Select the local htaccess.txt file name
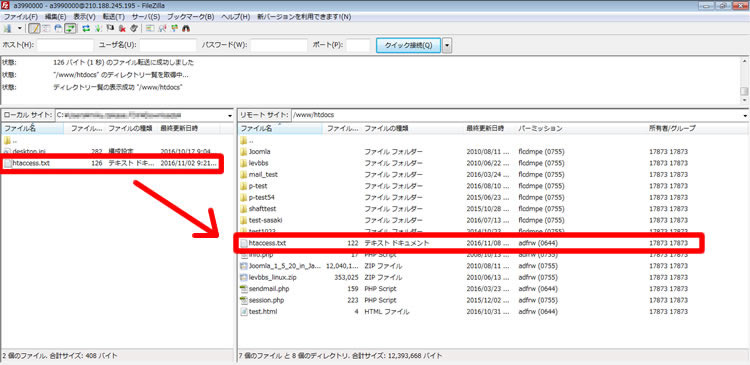The image size is (750, 365). [x=32, y=163]
